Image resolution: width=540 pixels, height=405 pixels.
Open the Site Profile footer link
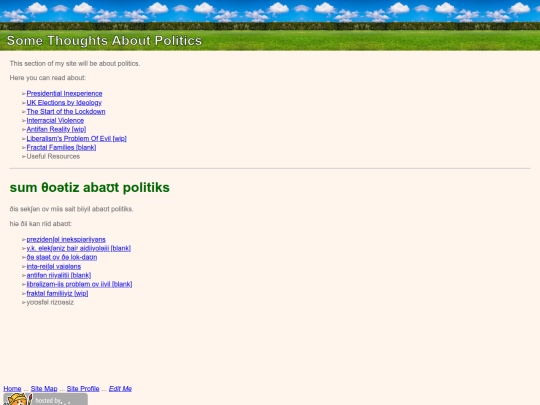[x=83, y=388]
